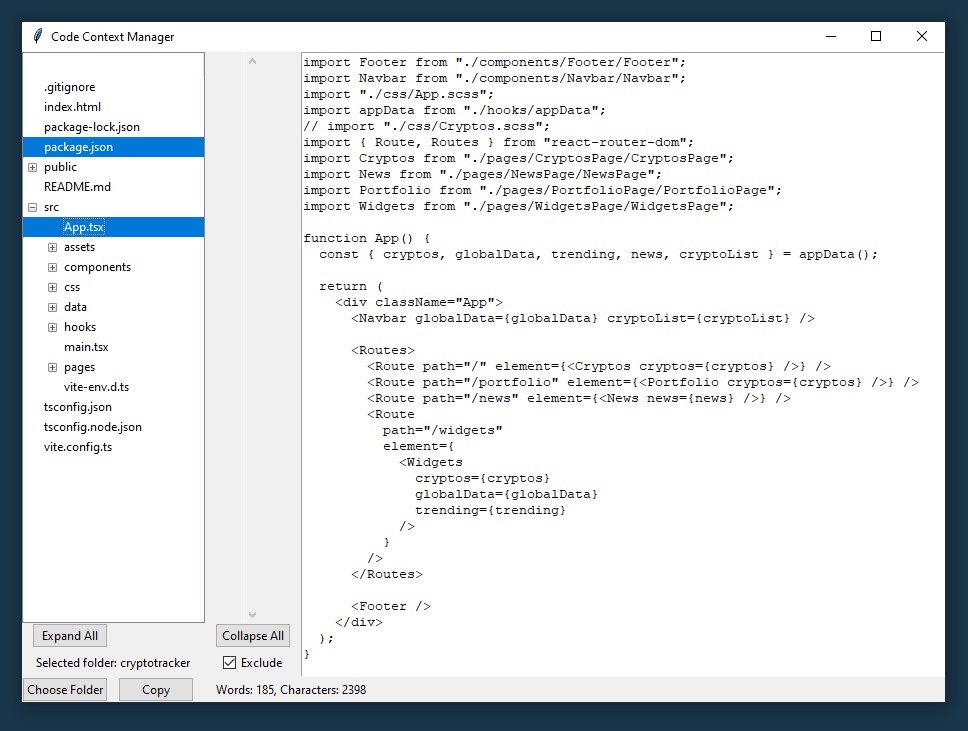Expand the pages folder
This screenshot has width=968, height=731.
click(x=53, y=367)
